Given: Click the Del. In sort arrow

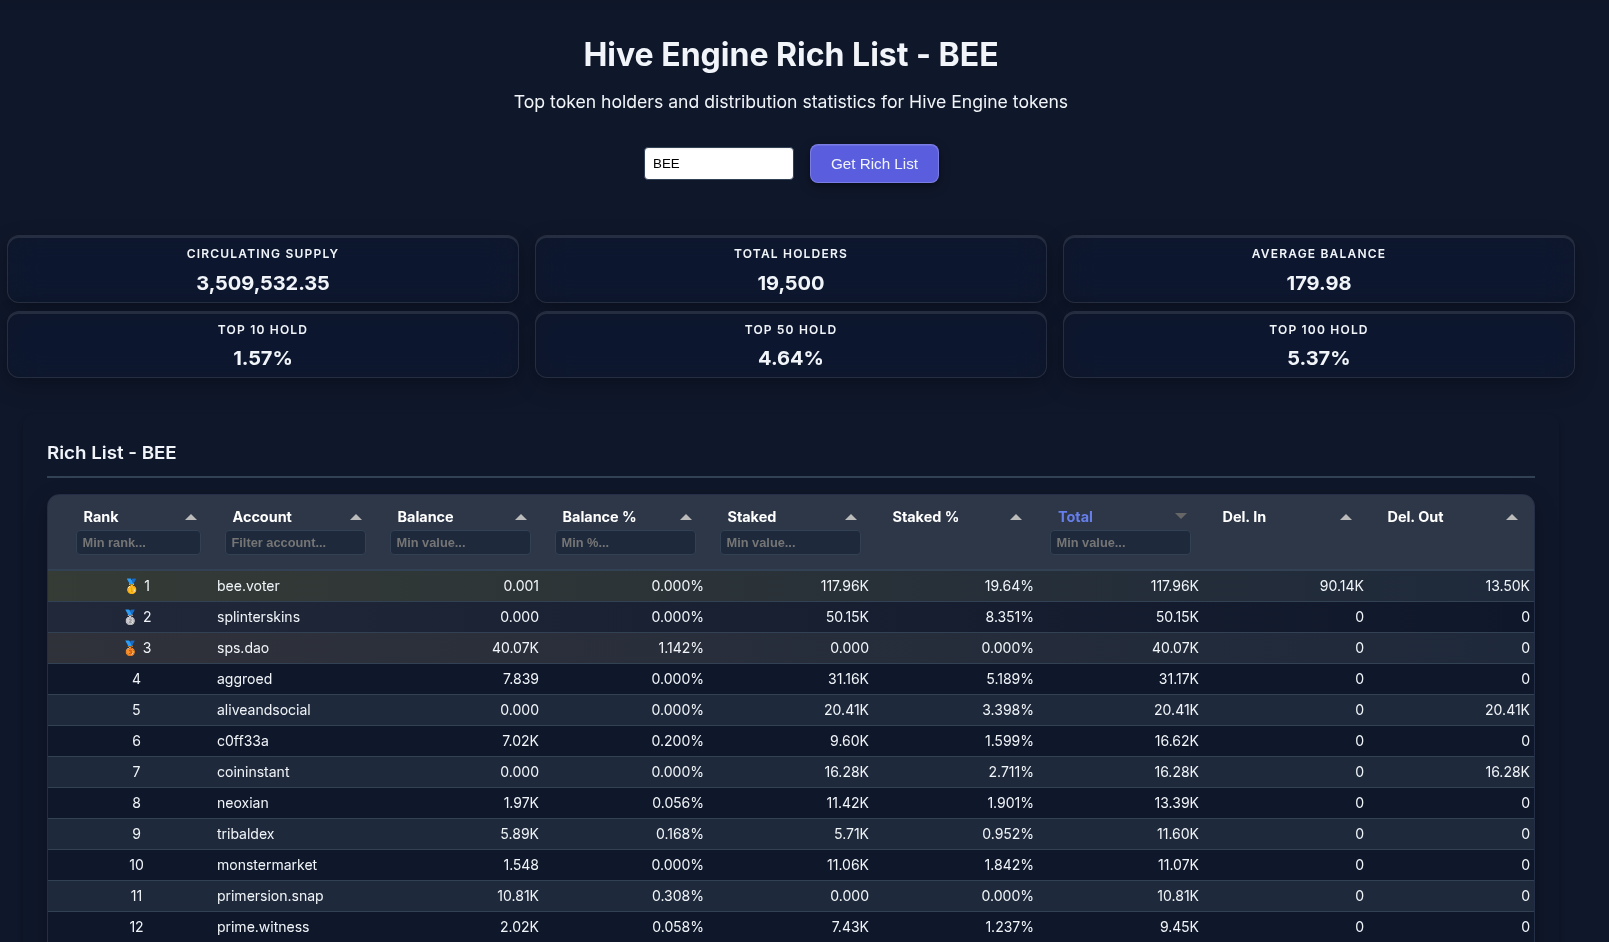Looking at the screenshot, I should pyautogui.click(x=1346, y=517).
